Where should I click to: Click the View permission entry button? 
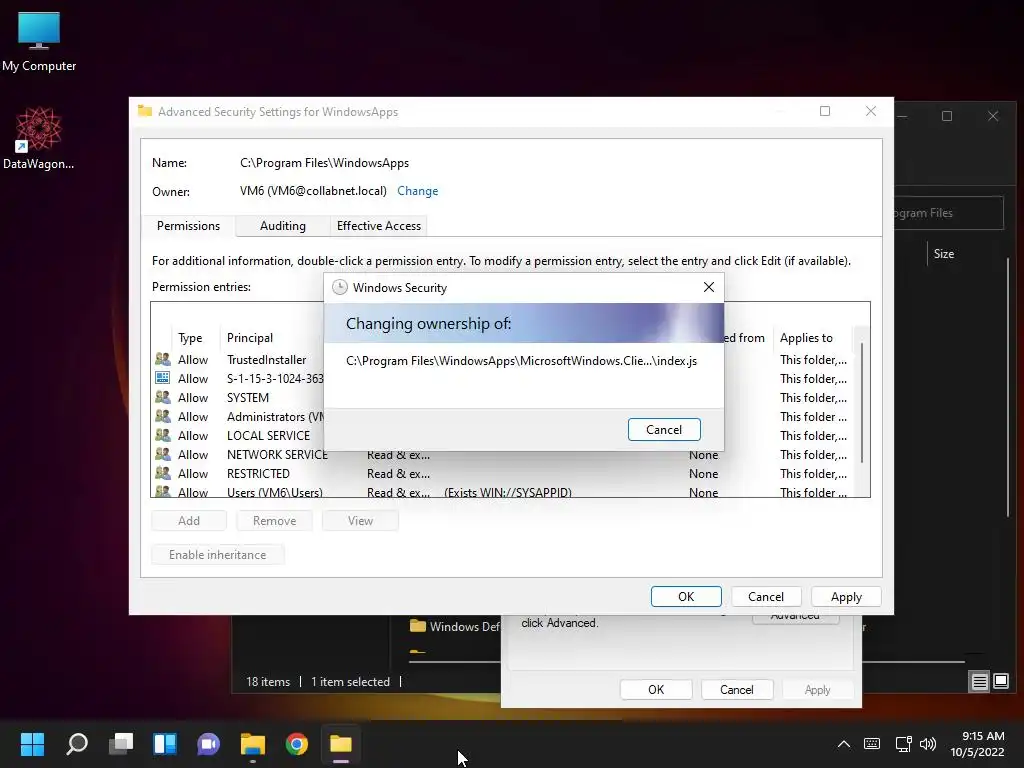[360, 520]
